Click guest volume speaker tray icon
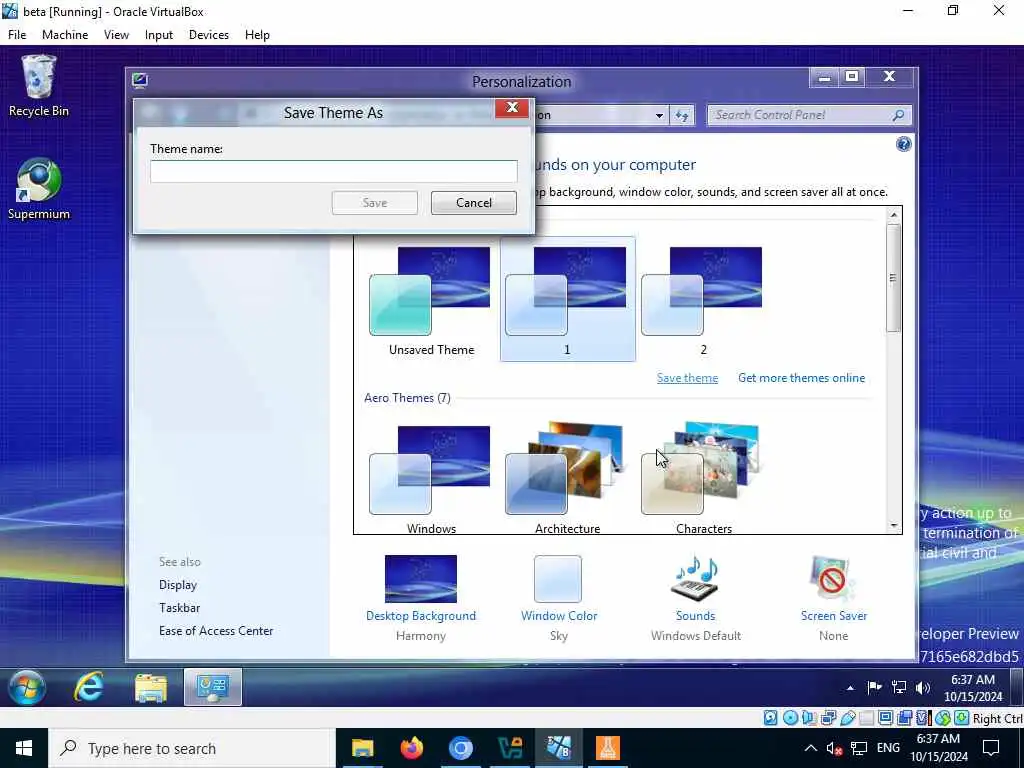This screenshot has width=1024, height=768. click(x=923, y=687)
